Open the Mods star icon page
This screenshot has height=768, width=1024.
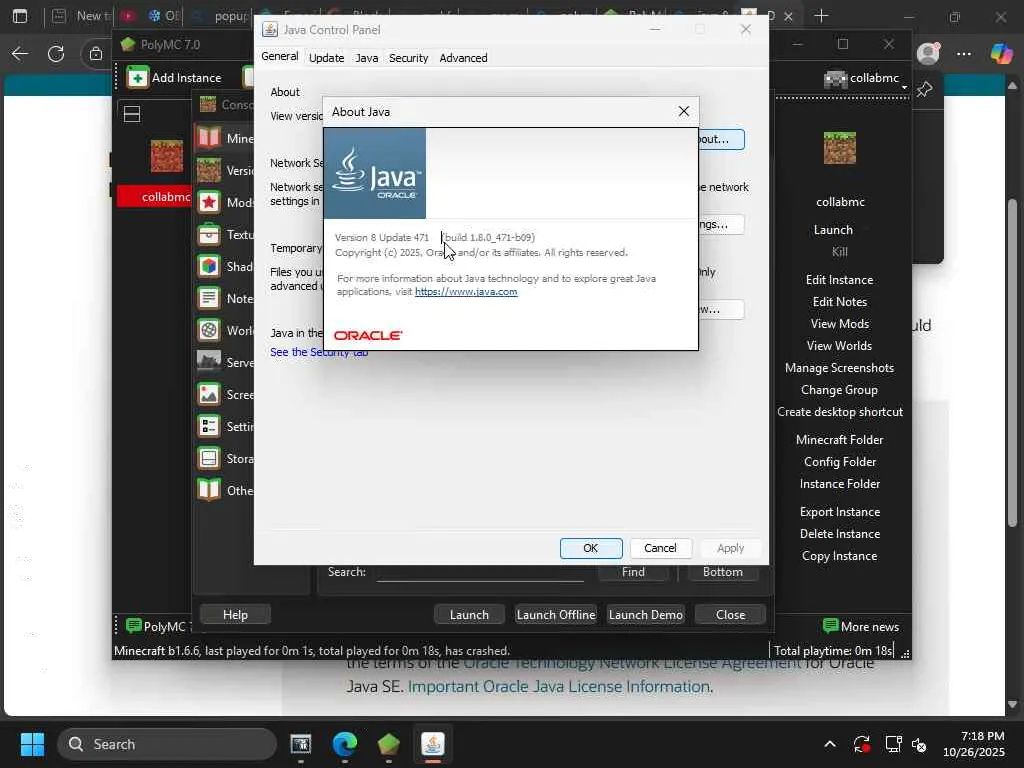pos(209,202)
